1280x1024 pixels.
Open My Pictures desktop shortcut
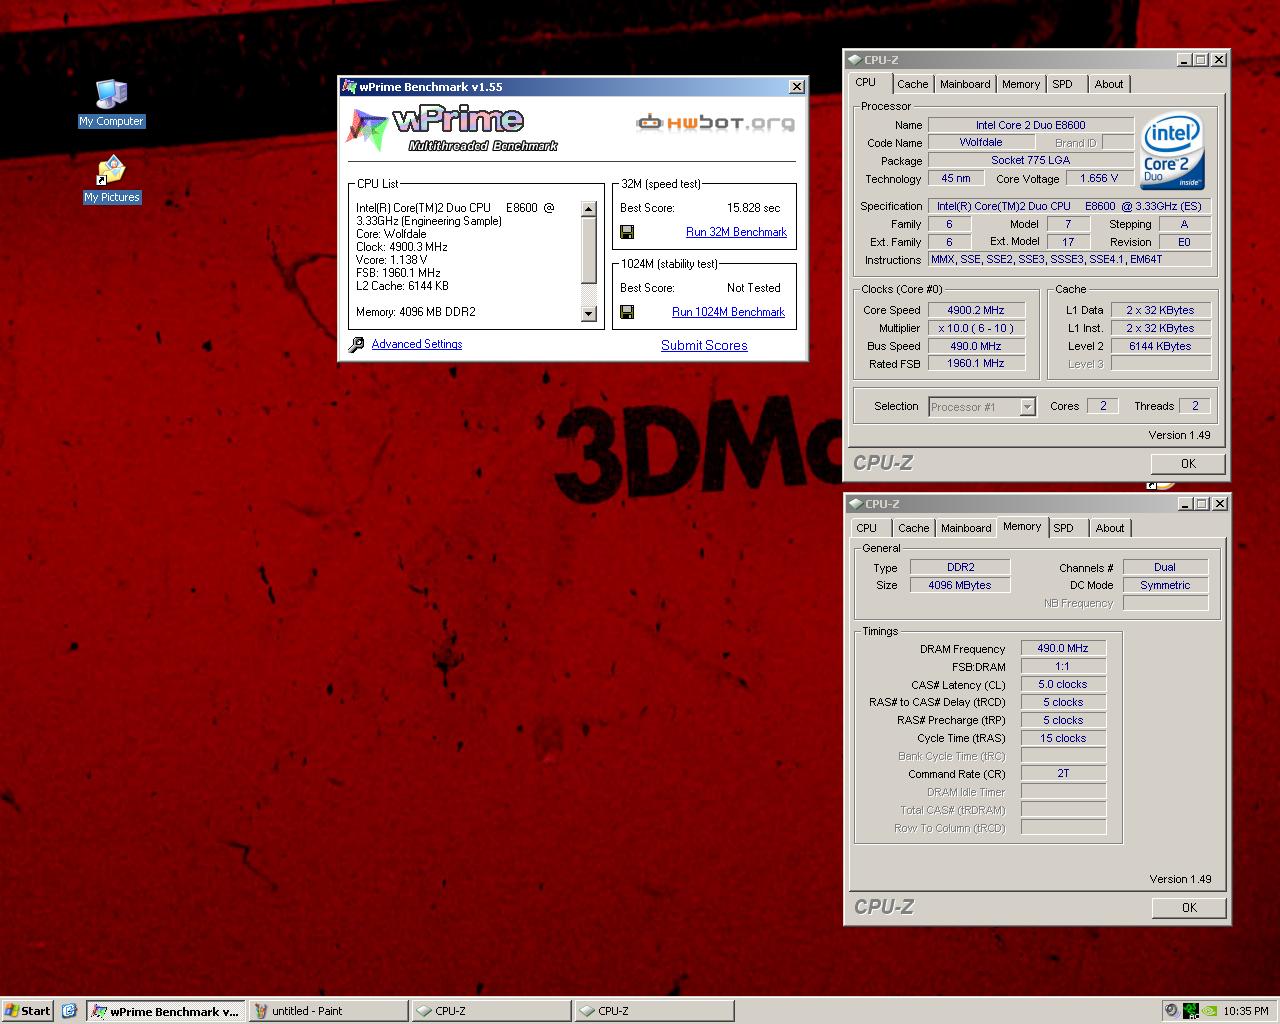(x=112, y=179)
